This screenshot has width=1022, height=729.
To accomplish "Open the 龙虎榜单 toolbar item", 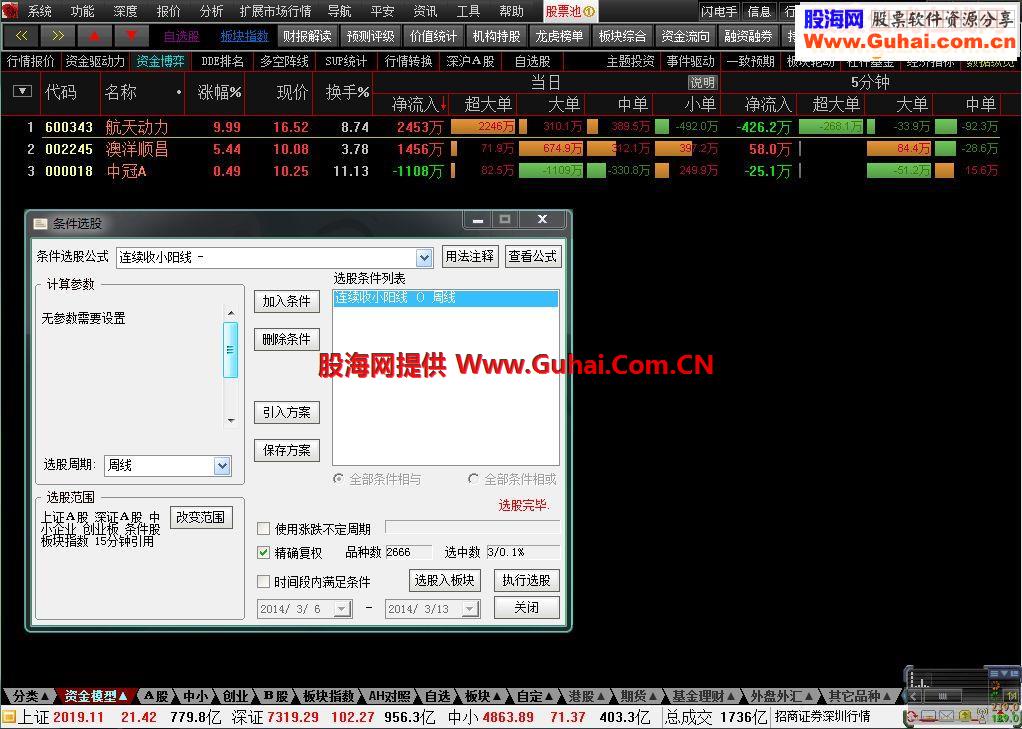I will point(559,37).
